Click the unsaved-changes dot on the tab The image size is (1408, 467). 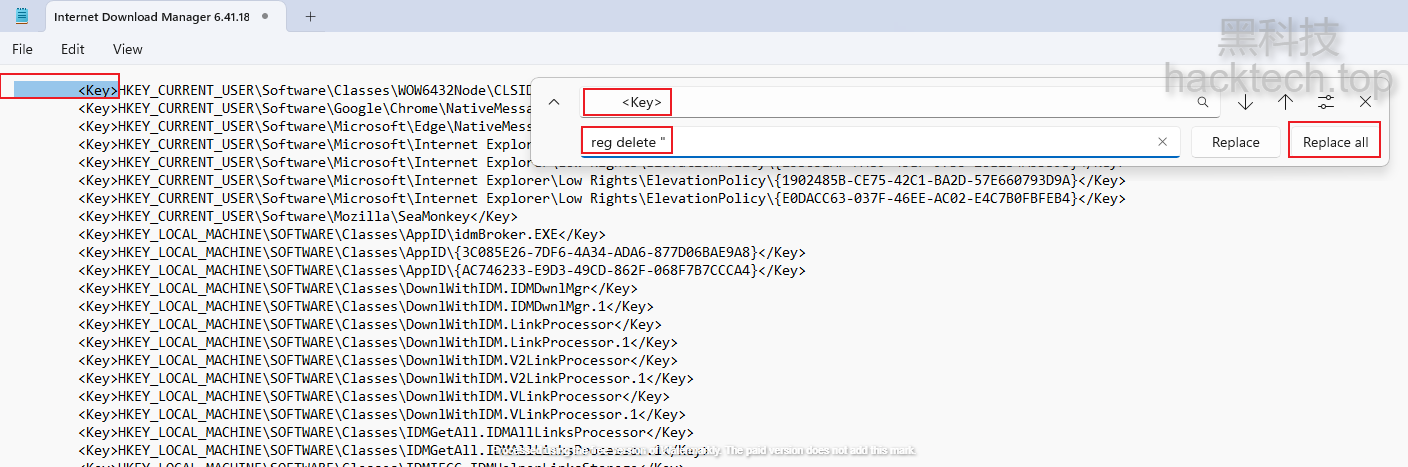click(x=264, y=17)
